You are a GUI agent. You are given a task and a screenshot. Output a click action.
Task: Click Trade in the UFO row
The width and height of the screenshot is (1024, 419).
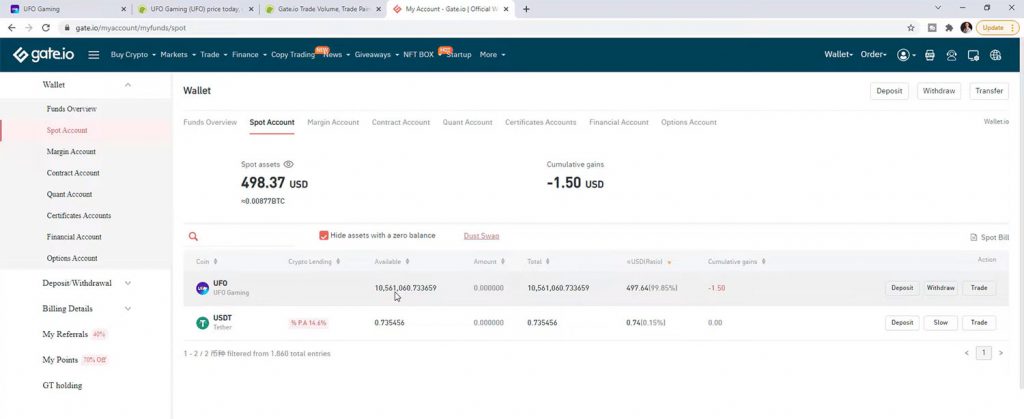979,288
